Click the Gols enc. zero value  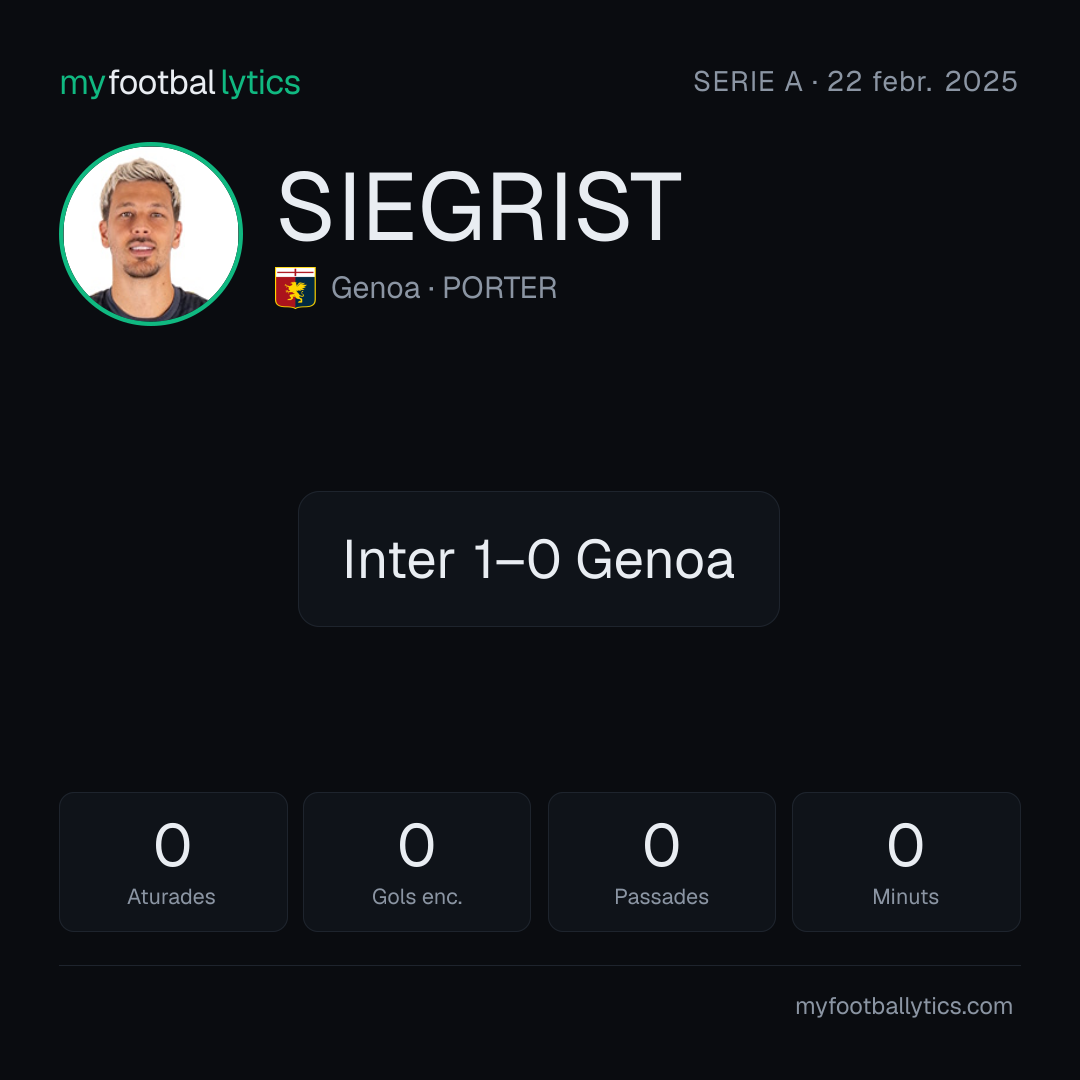tap(417, 845)
